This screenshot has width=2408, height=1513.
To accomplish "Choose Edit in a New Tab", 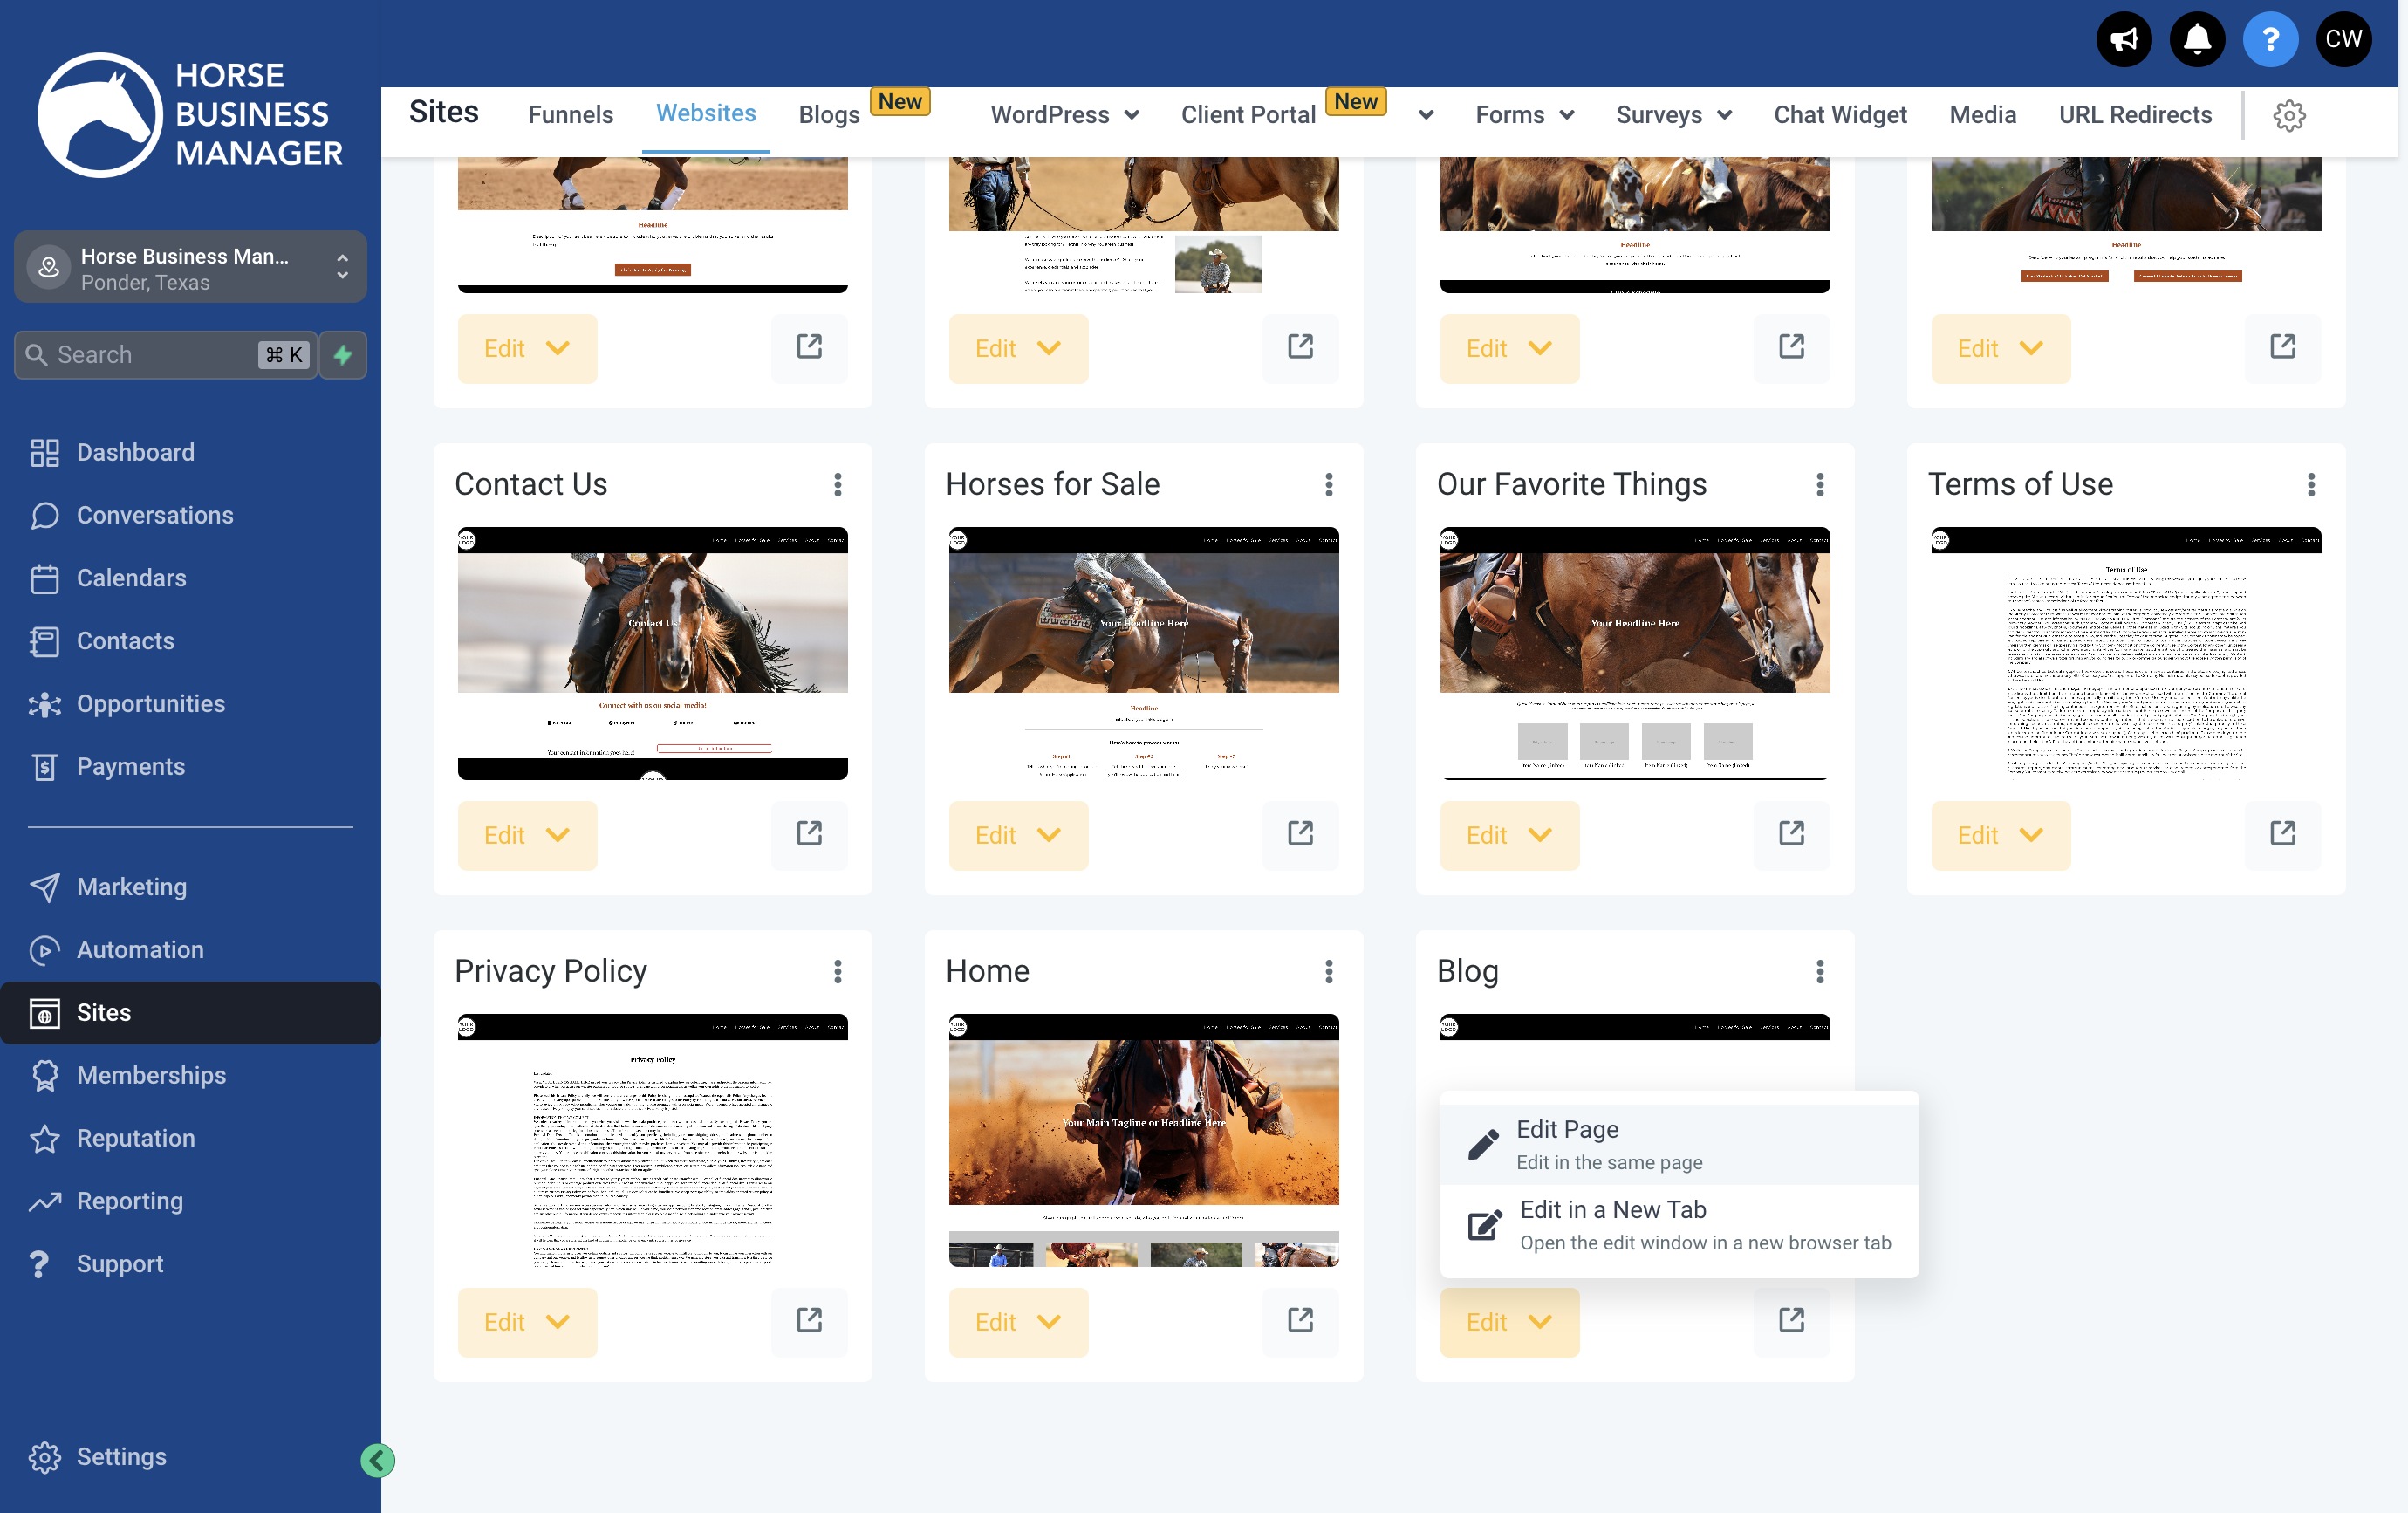I will click(x=1678, y=1225).
